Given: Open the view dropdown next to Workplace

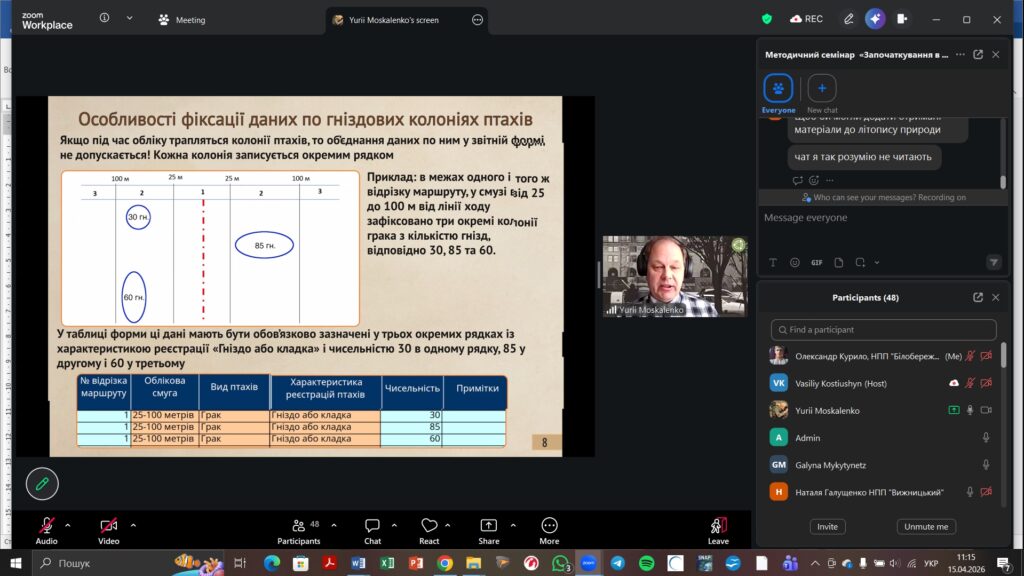Looking at the screenshot, I should 129,19.
